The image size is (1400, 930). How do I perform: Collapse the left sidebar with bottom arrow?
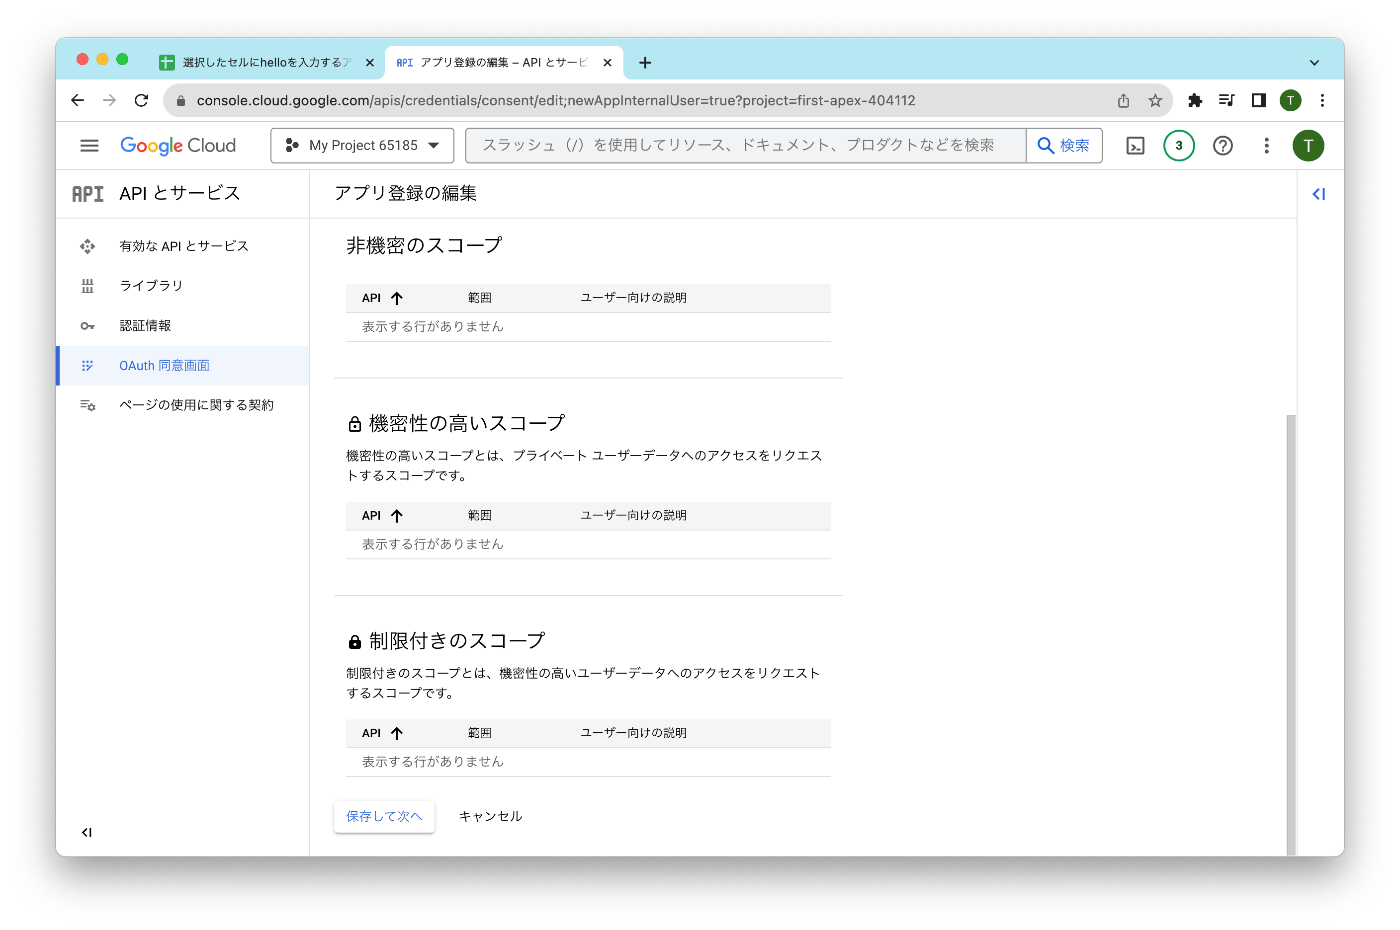tap(87, 832)
